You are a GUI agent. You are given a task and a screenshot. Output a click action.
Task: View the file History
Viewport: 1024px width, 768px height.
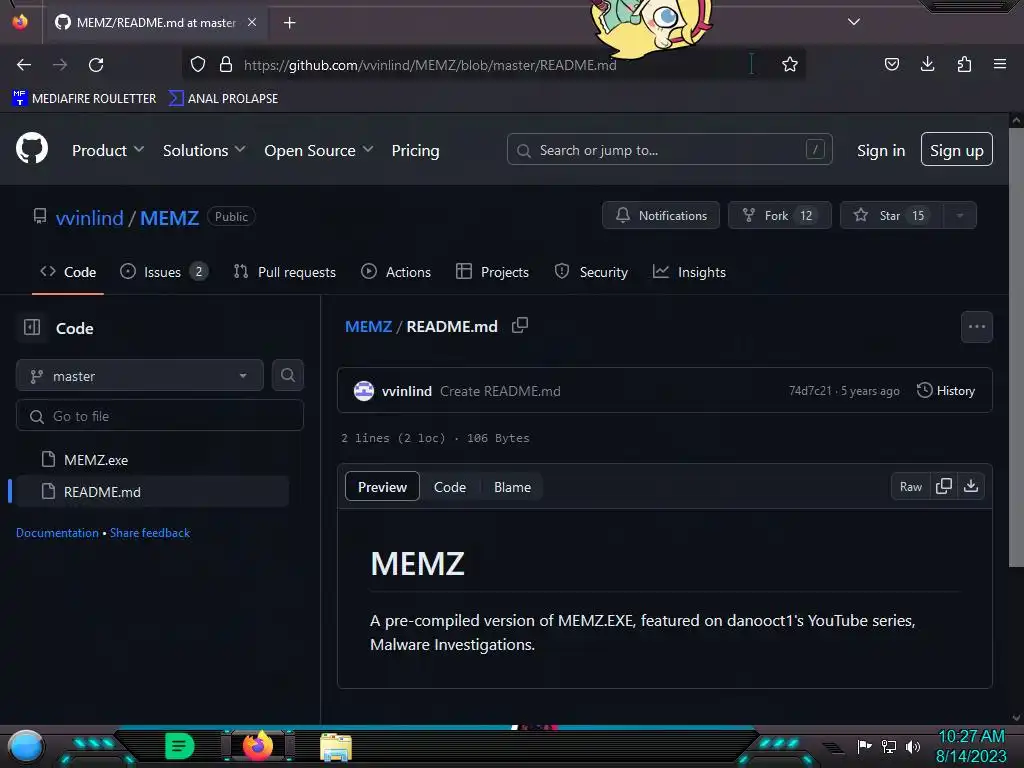point(946,391)
